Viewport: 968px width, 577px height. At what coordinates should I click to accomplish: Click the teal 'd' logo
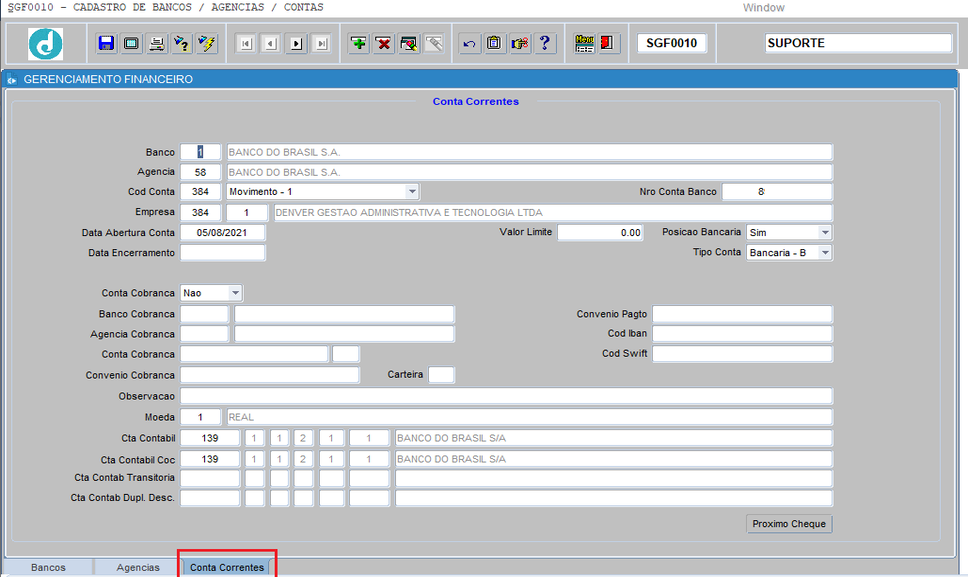pos(46,44)
